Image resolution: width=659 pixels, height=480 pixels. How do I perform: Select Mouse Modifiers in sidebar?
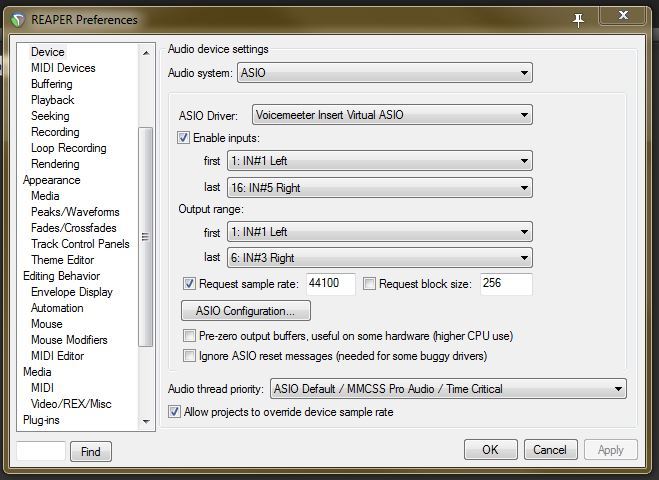pyautogui.click(x=69, y=340)
